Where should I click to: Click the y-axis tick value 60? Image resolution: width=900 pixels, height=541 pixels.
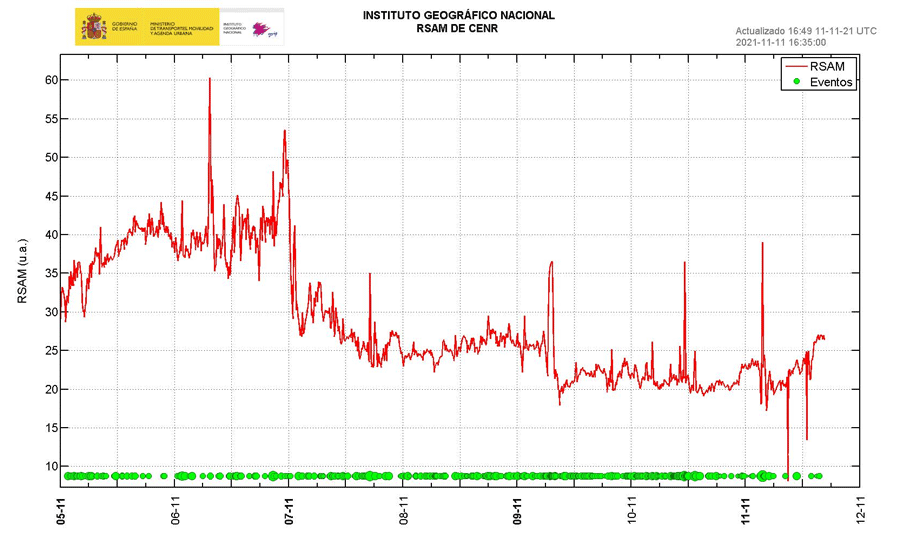52,80
